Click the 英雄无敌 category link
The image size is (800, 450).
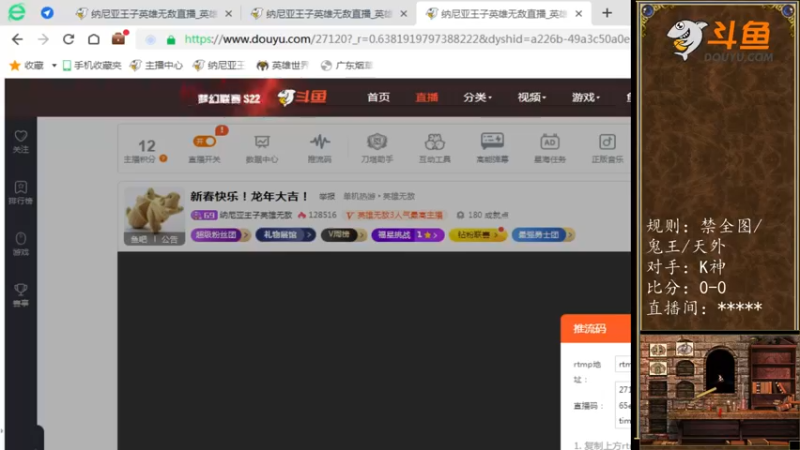(x=399, y=196)
